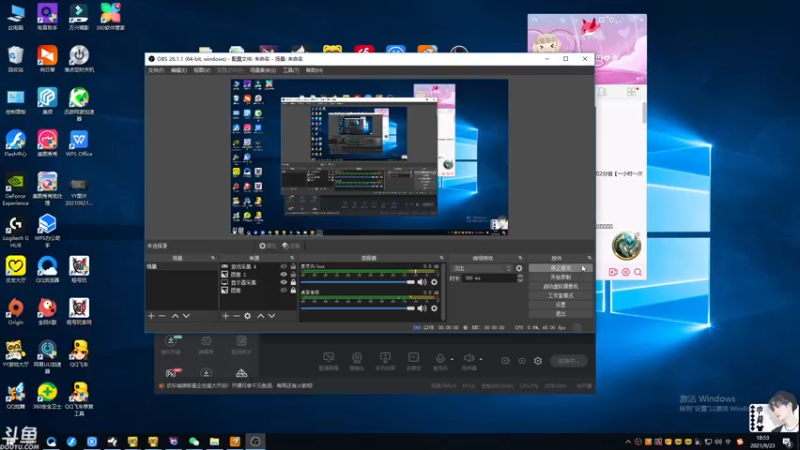Open the 帮助(H) menu in OBS

point(314,70)
